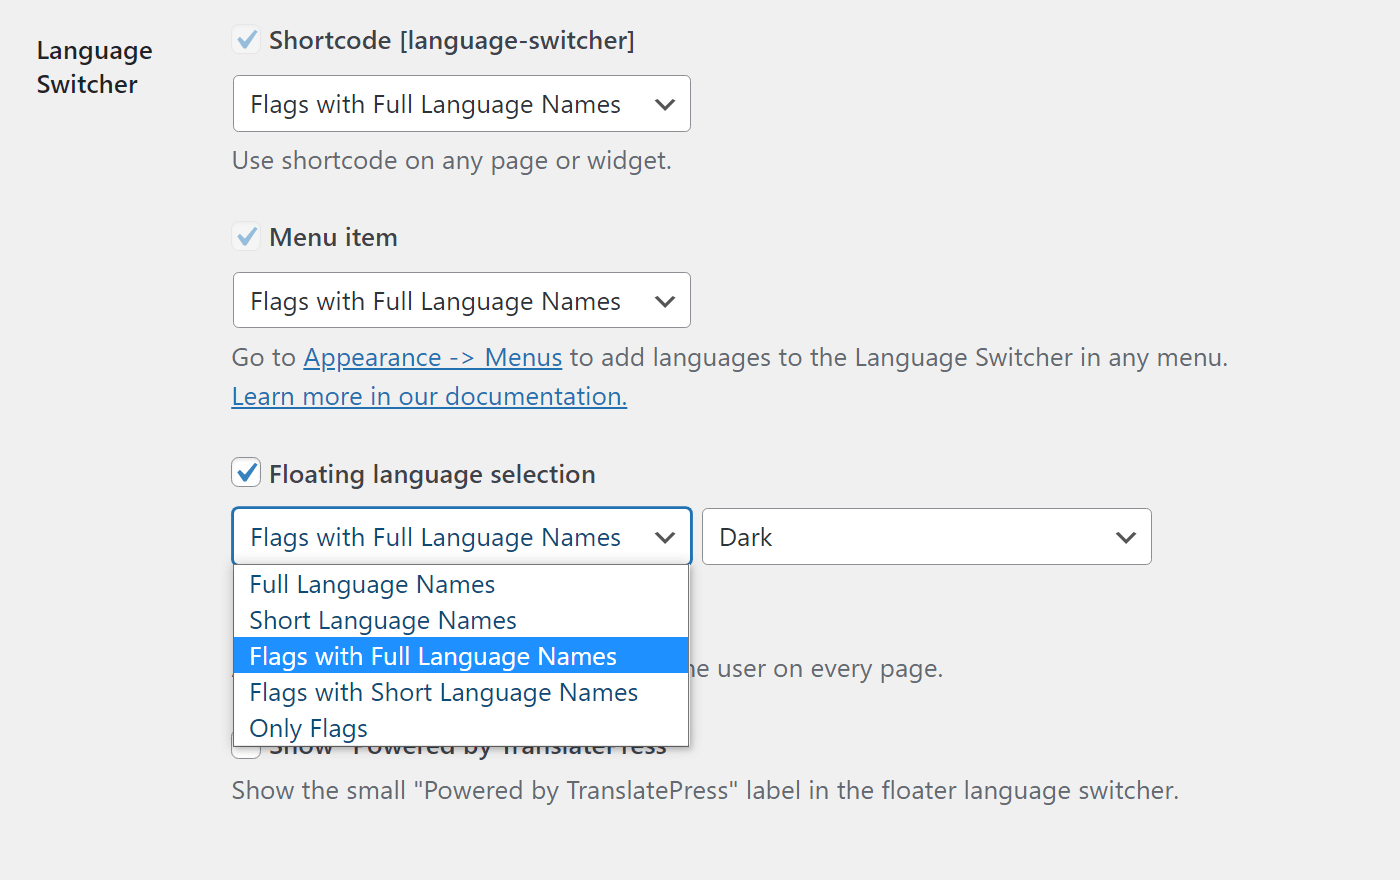Viewport: 1400px width, 880px height.
Task: Select "Full Language Names" from the list
Action: tap(372, 584)
